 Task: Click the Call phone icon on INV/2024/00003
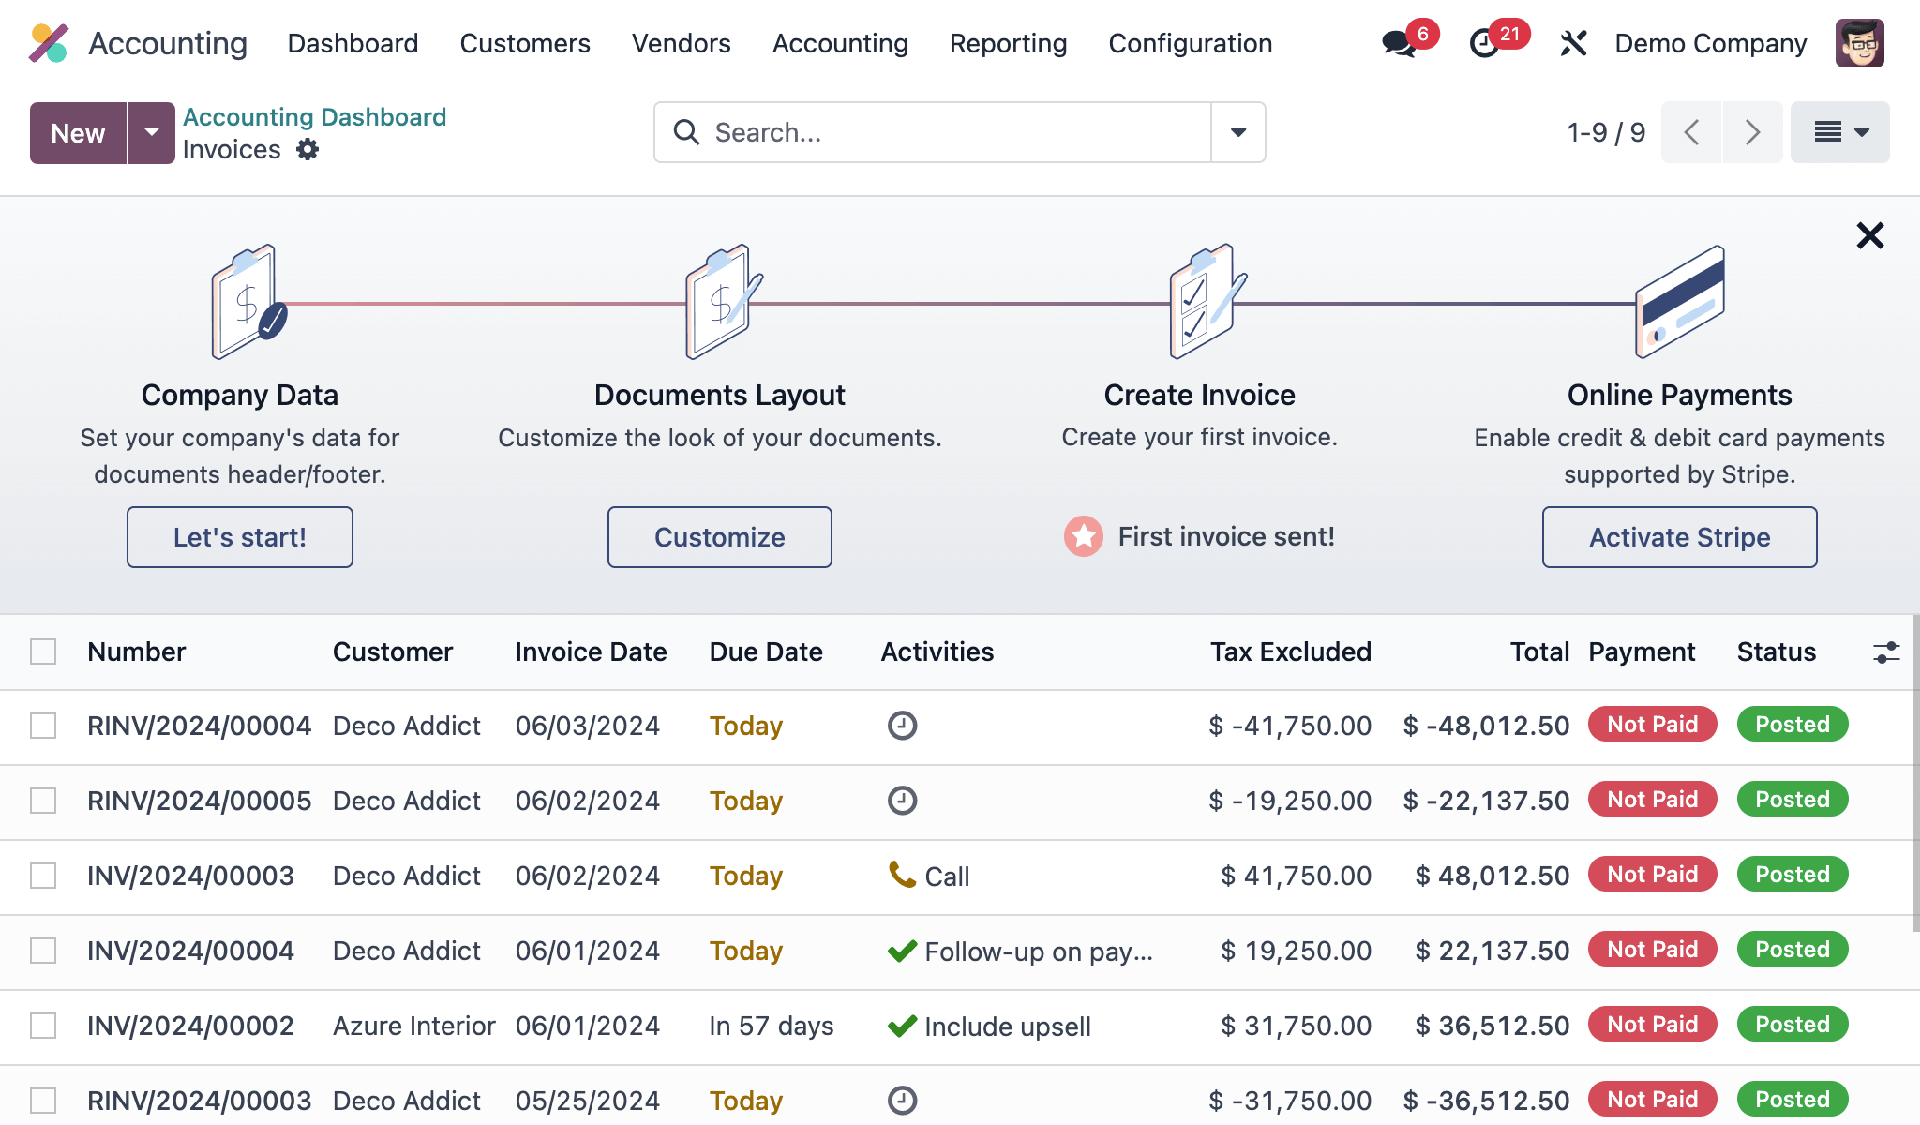pos(899,875)
